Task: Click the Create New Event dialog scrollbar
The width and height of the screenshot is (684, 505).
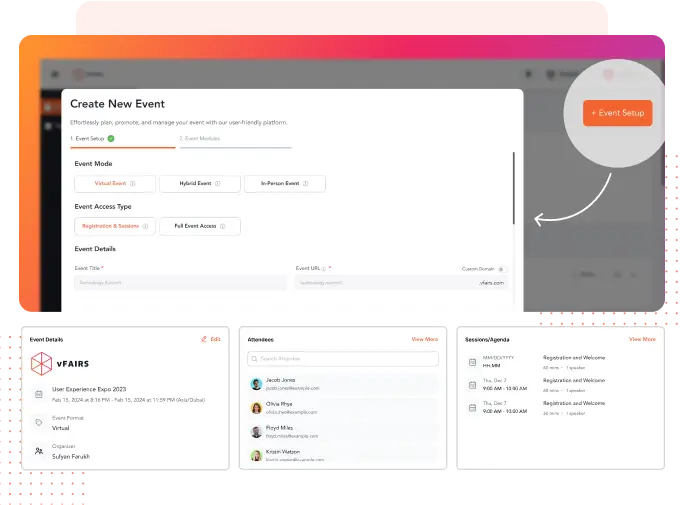Action: click(514, 188)
